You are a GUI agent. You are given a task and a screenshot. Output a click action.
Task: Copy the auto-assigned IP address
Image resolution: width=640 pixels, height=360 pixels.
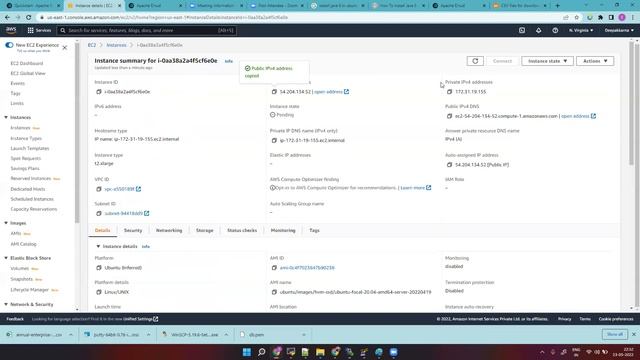tap(449, 165)
